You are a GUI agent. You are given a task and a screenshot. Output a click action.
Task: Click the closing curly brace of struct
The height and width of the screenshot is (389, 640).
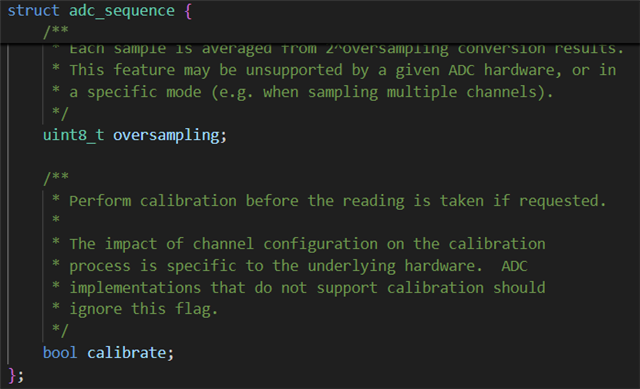pyautogui.click(x=12, y=375)
